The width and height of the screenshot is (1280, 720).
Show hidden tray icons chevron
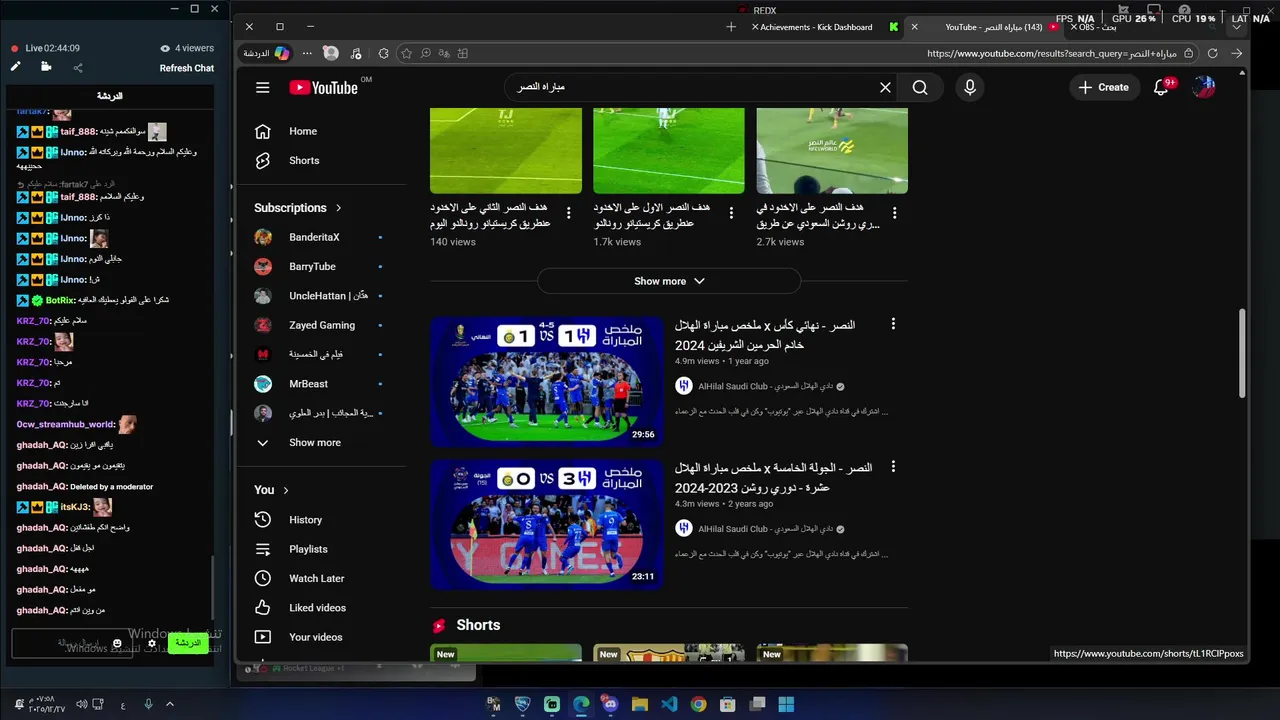pyautogui.click(x=168, y=705)
